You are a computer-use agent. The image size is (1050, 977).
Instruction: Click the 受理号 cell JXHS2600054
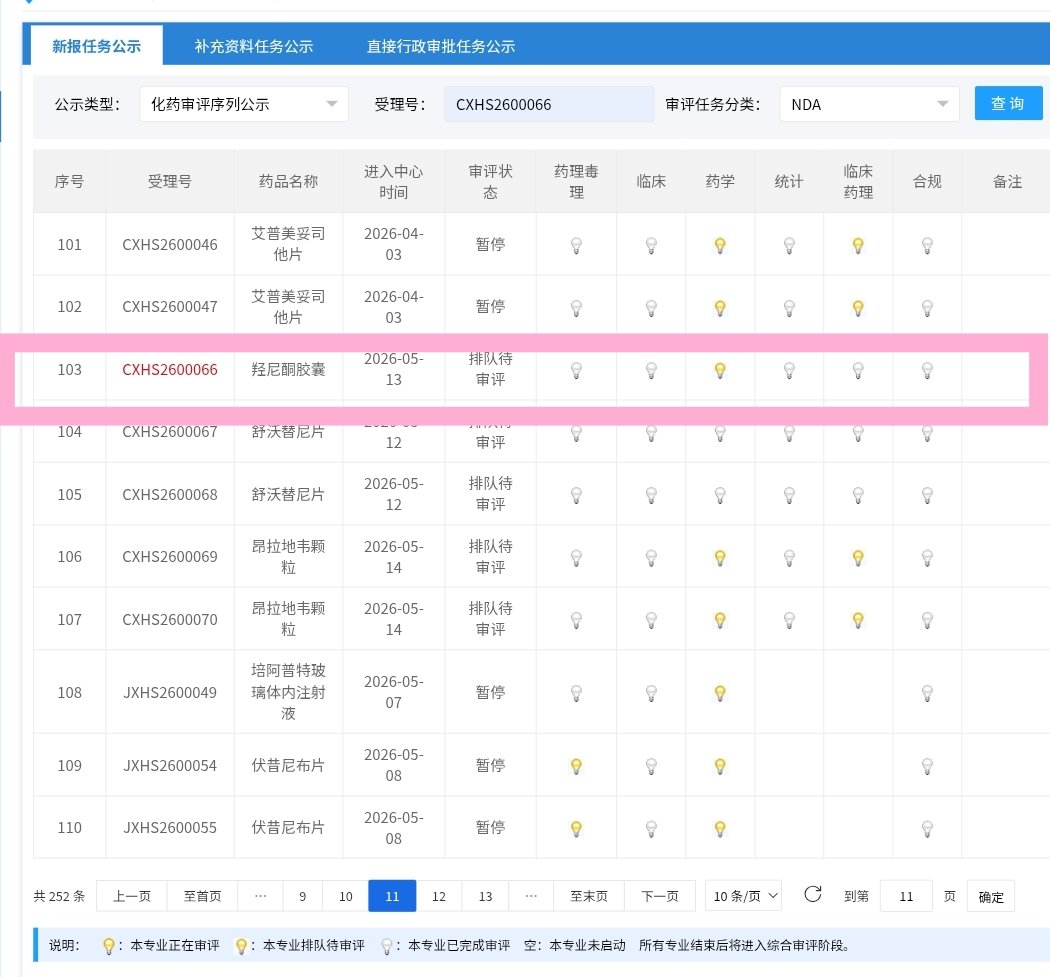pyautogui.click(x=170, y=765)
